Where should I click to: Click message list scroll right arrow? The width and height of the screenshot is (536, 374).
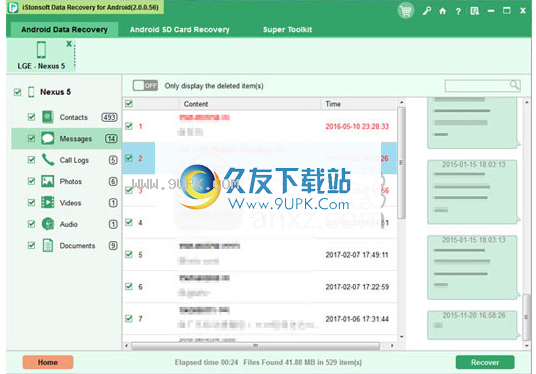point(392,346)
